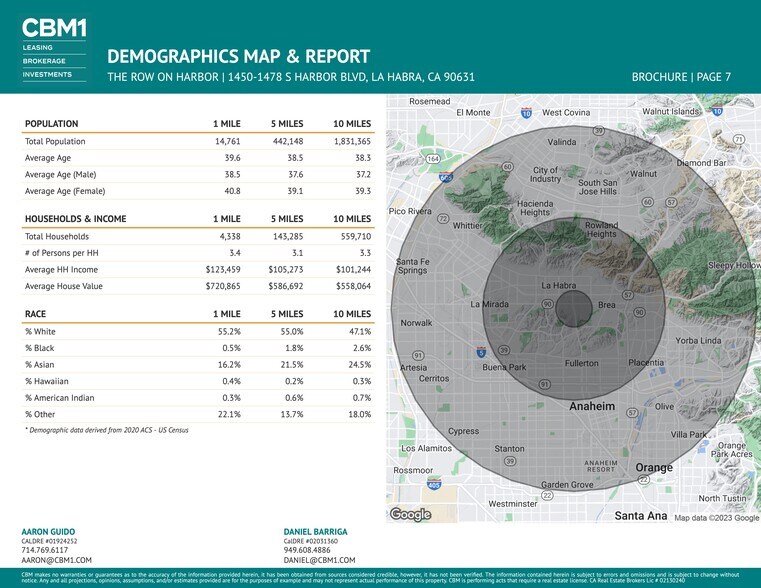The width and height of the screenshot is (761, 588).
Task: Click the % American Indian row label
Action: tap(60, 398)
